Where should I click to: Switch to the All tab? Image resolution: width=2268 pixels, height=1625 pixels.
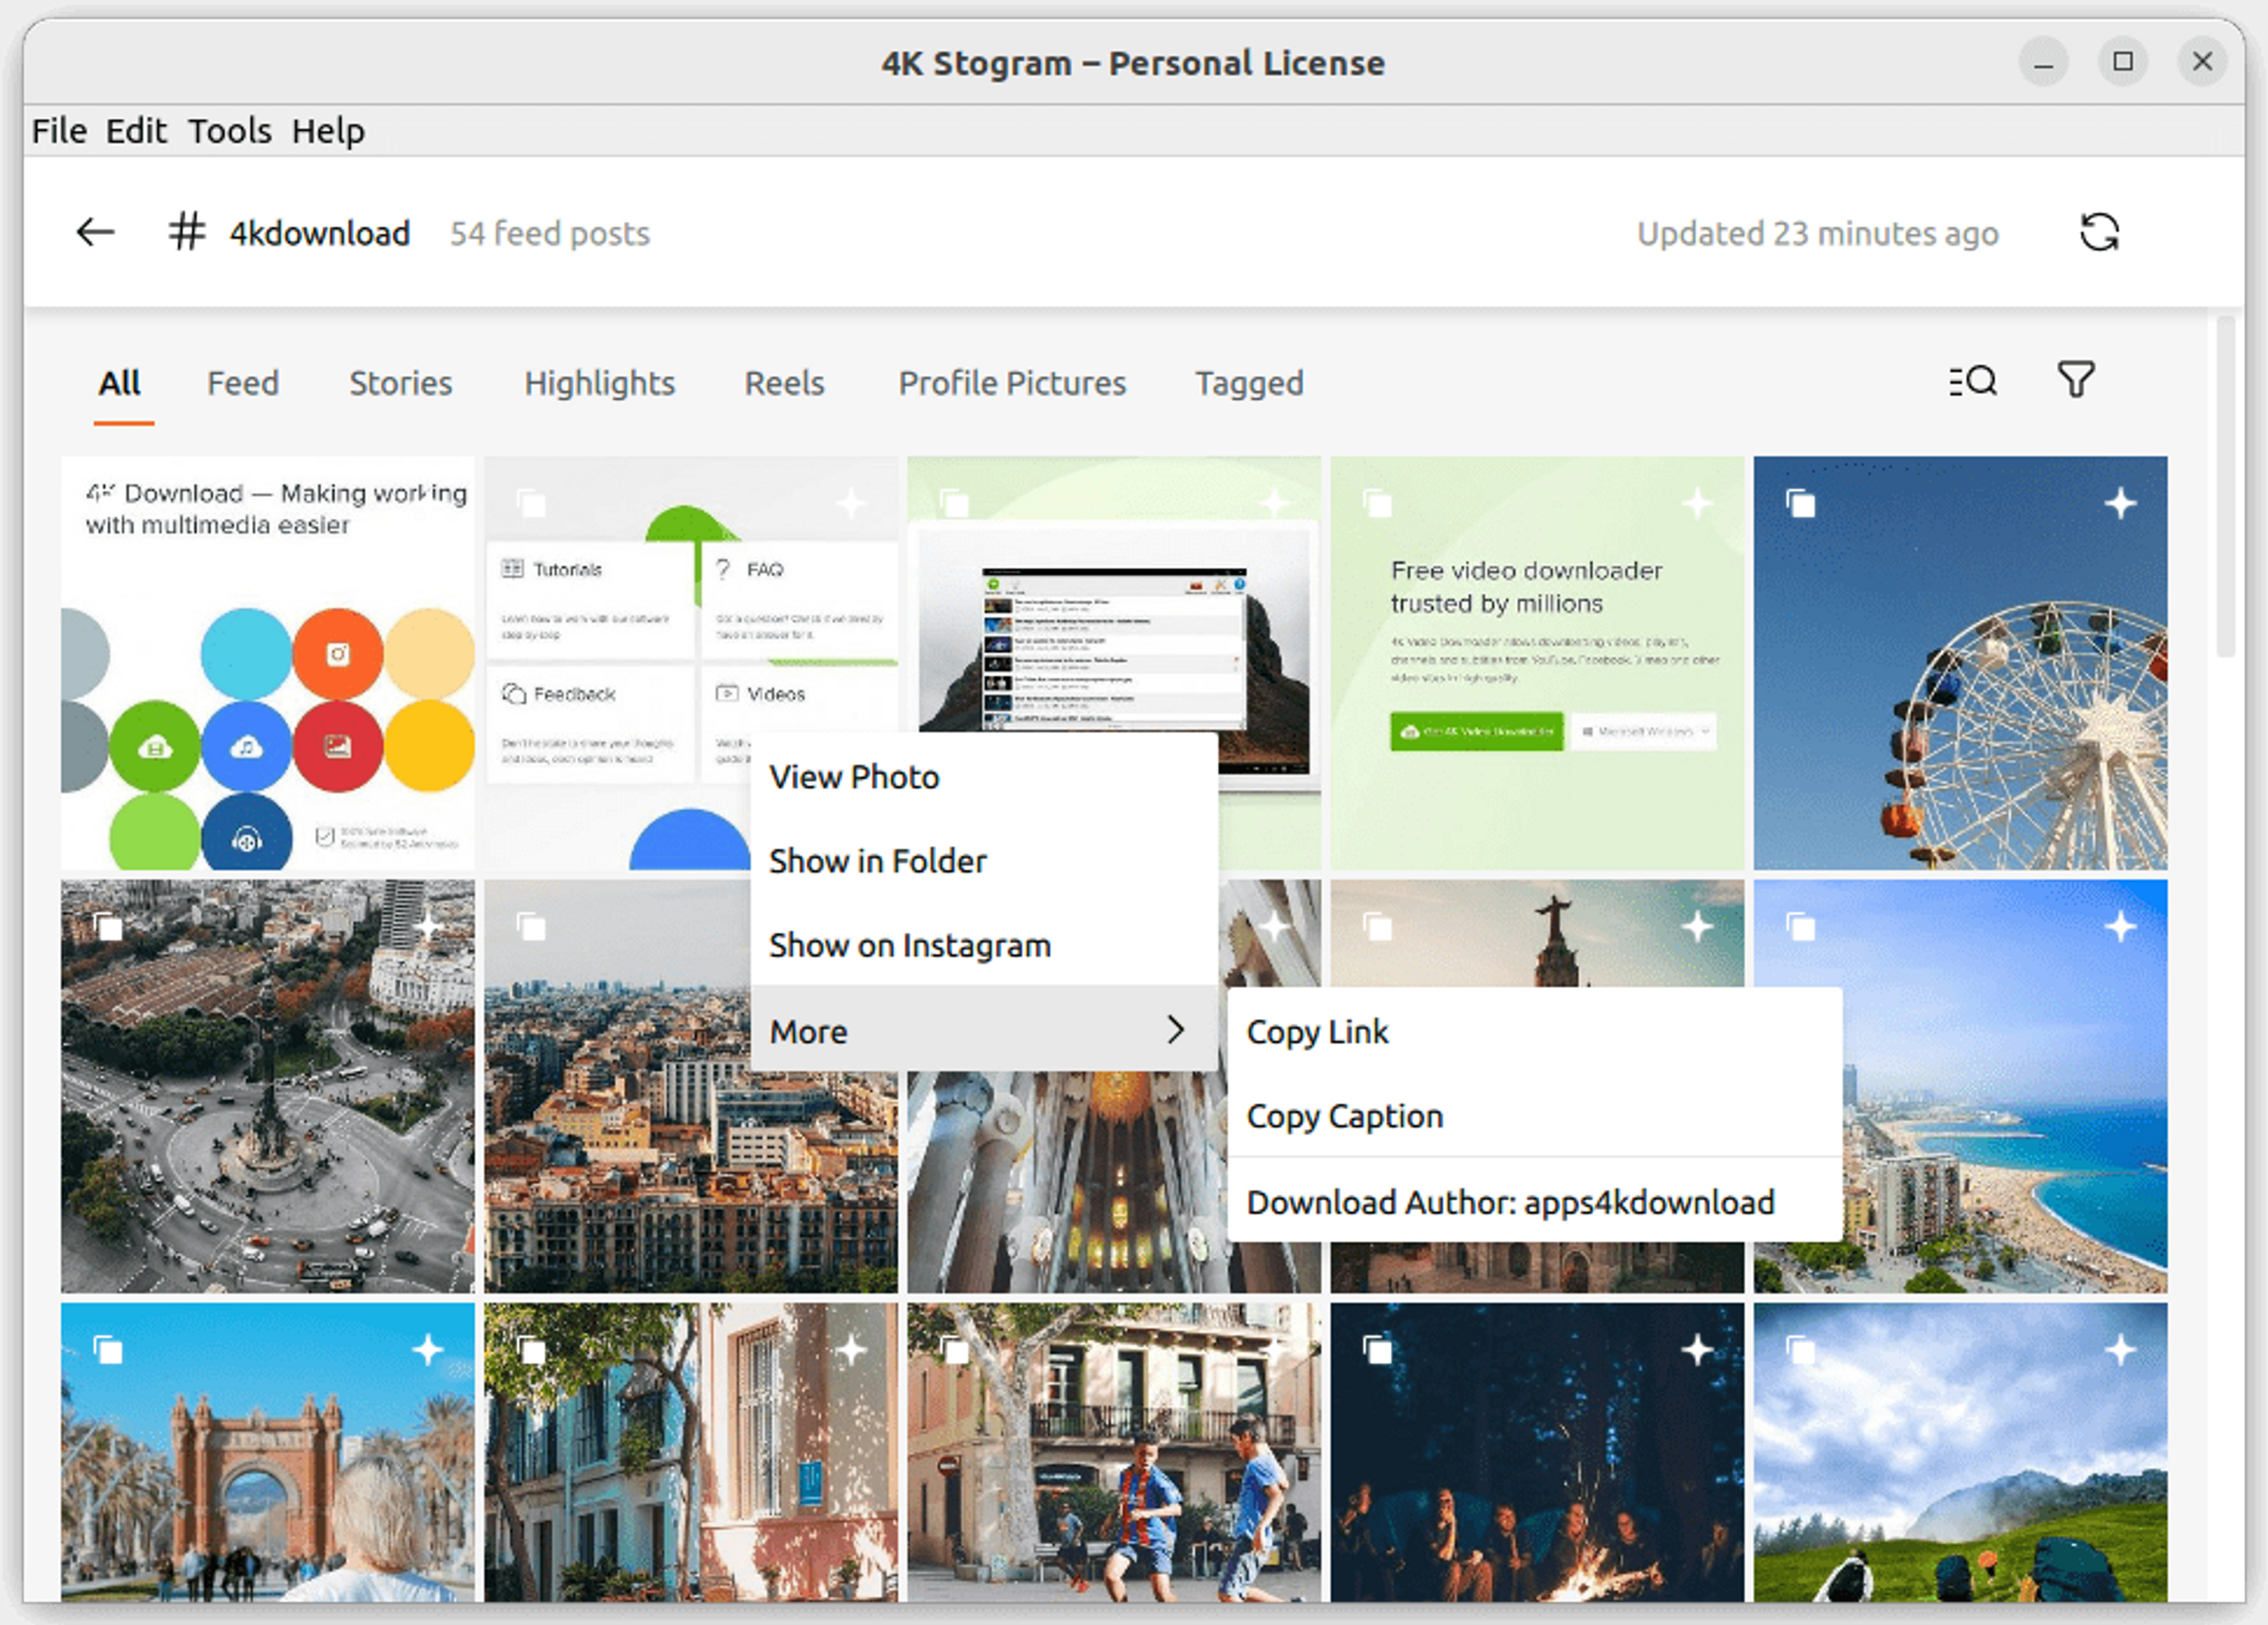120,383
